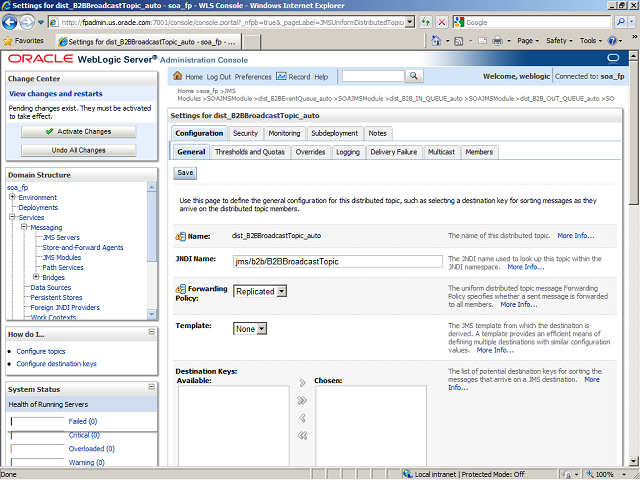Screen dimensions: 640x480
Task: Switch to the Monitoring tab
Action: click(x=284, y=133)
